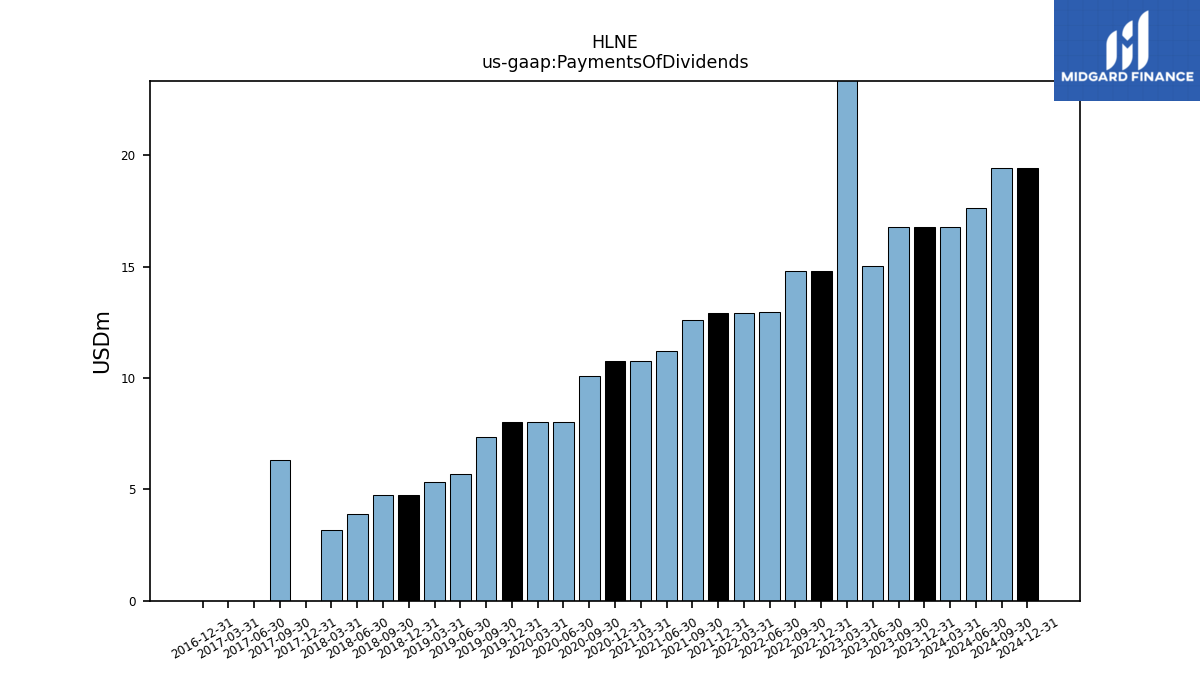Select the HLNE chart title
The width and height of the screenshot is (1200, 675).
click(x=614, y=43)
